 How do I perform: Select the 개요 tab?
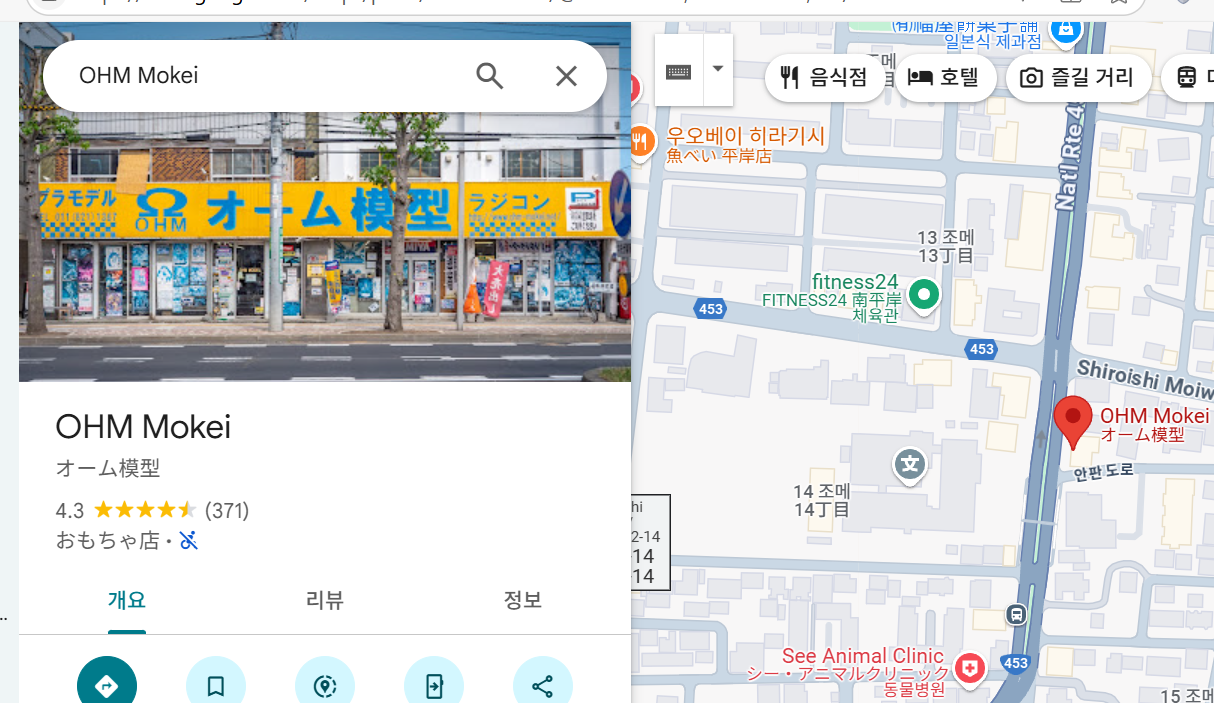pyautogui.click(x=127, y=601)
